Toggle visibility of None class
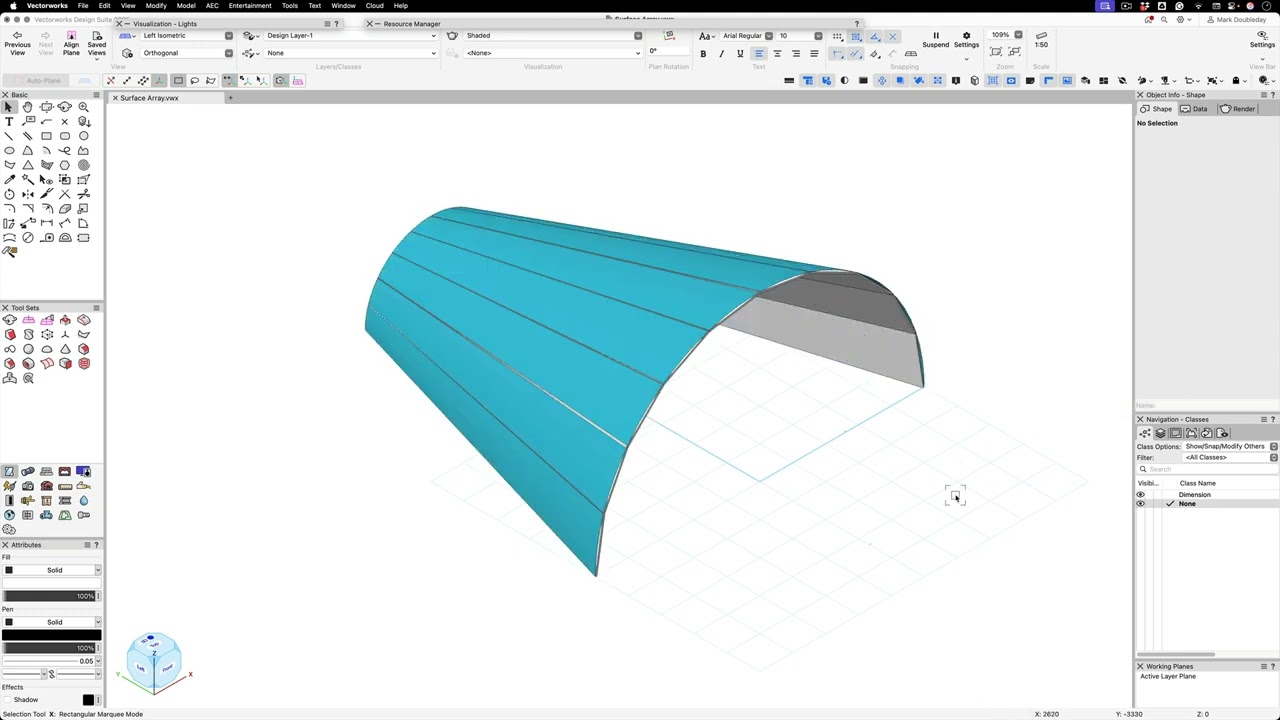 [x=1140, y=503]
